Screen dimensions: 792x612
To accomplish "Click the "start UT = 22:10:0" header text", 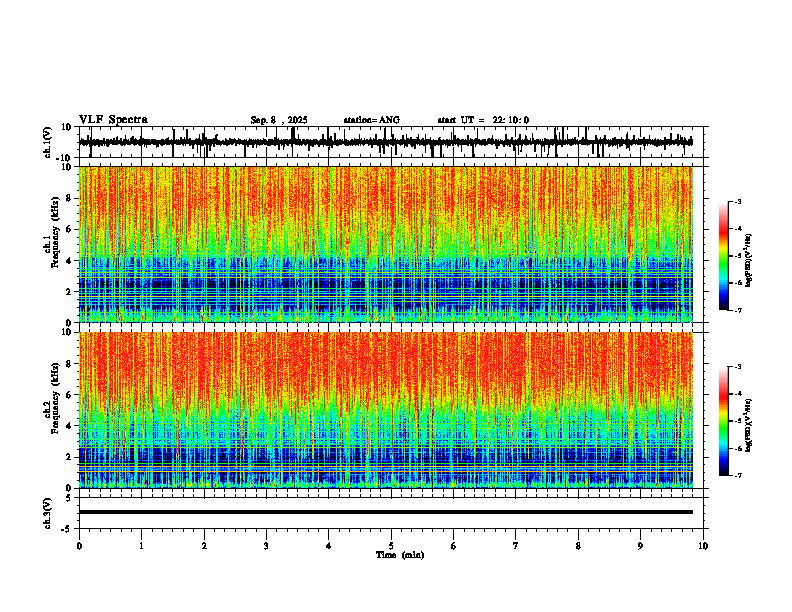I will [483, 120].
